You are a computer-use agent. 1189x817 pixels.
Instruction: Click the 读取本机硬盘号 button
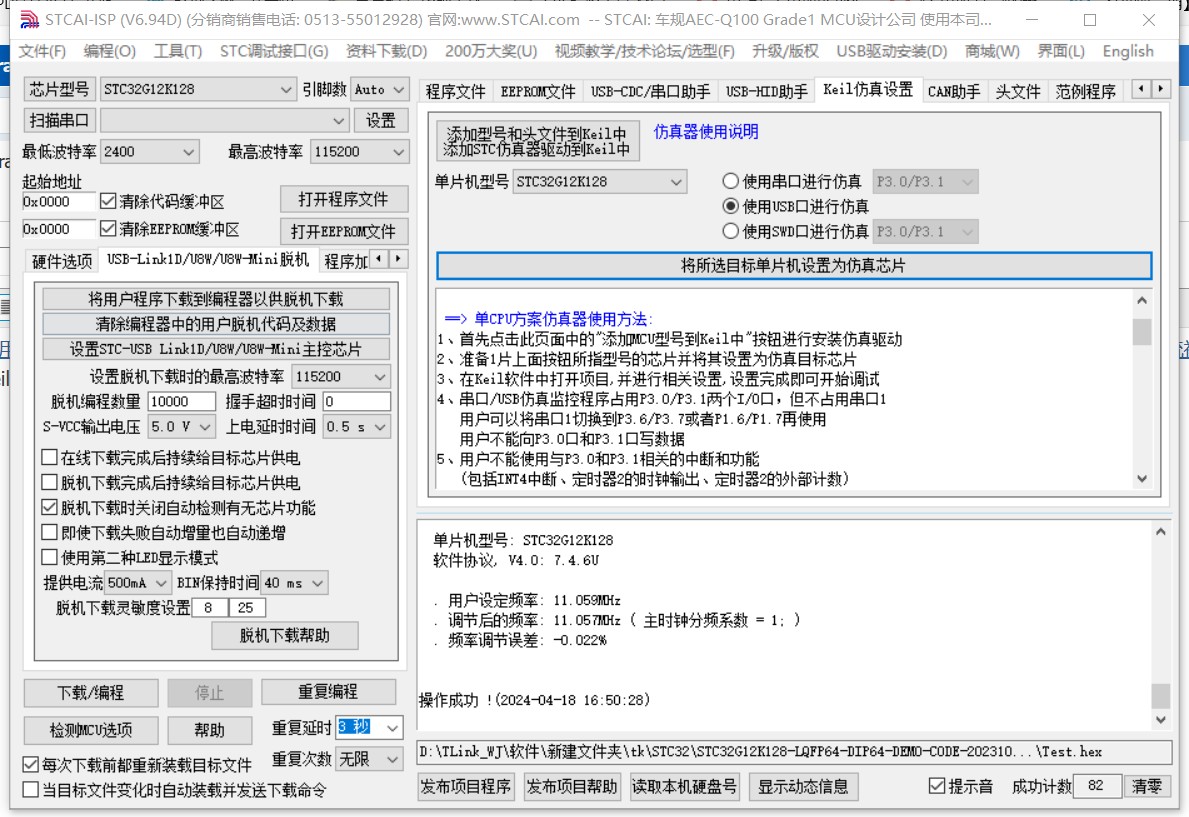(x=684, y=787)
